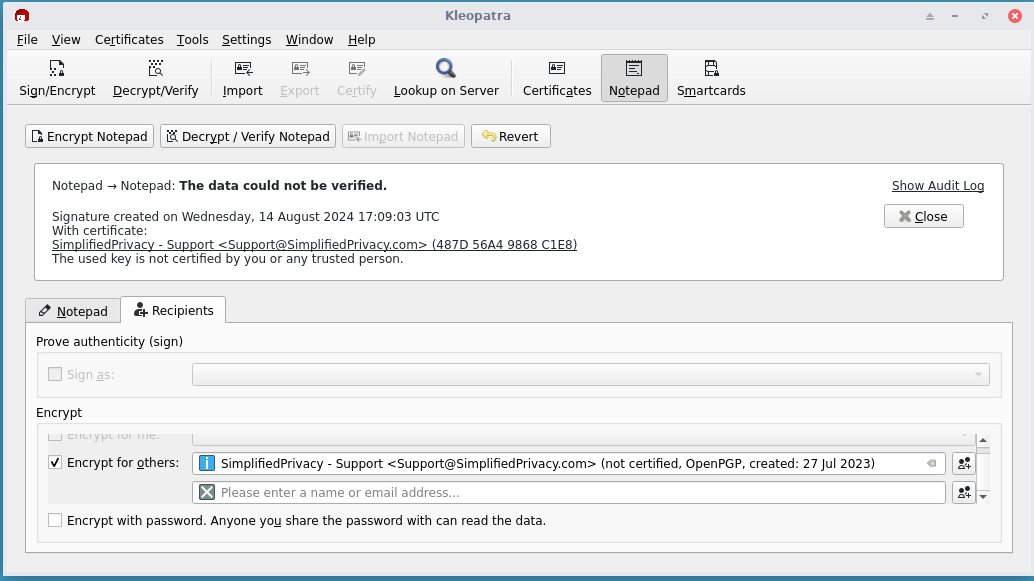Select the Notepad toolbar button

(x=634, y=78)
